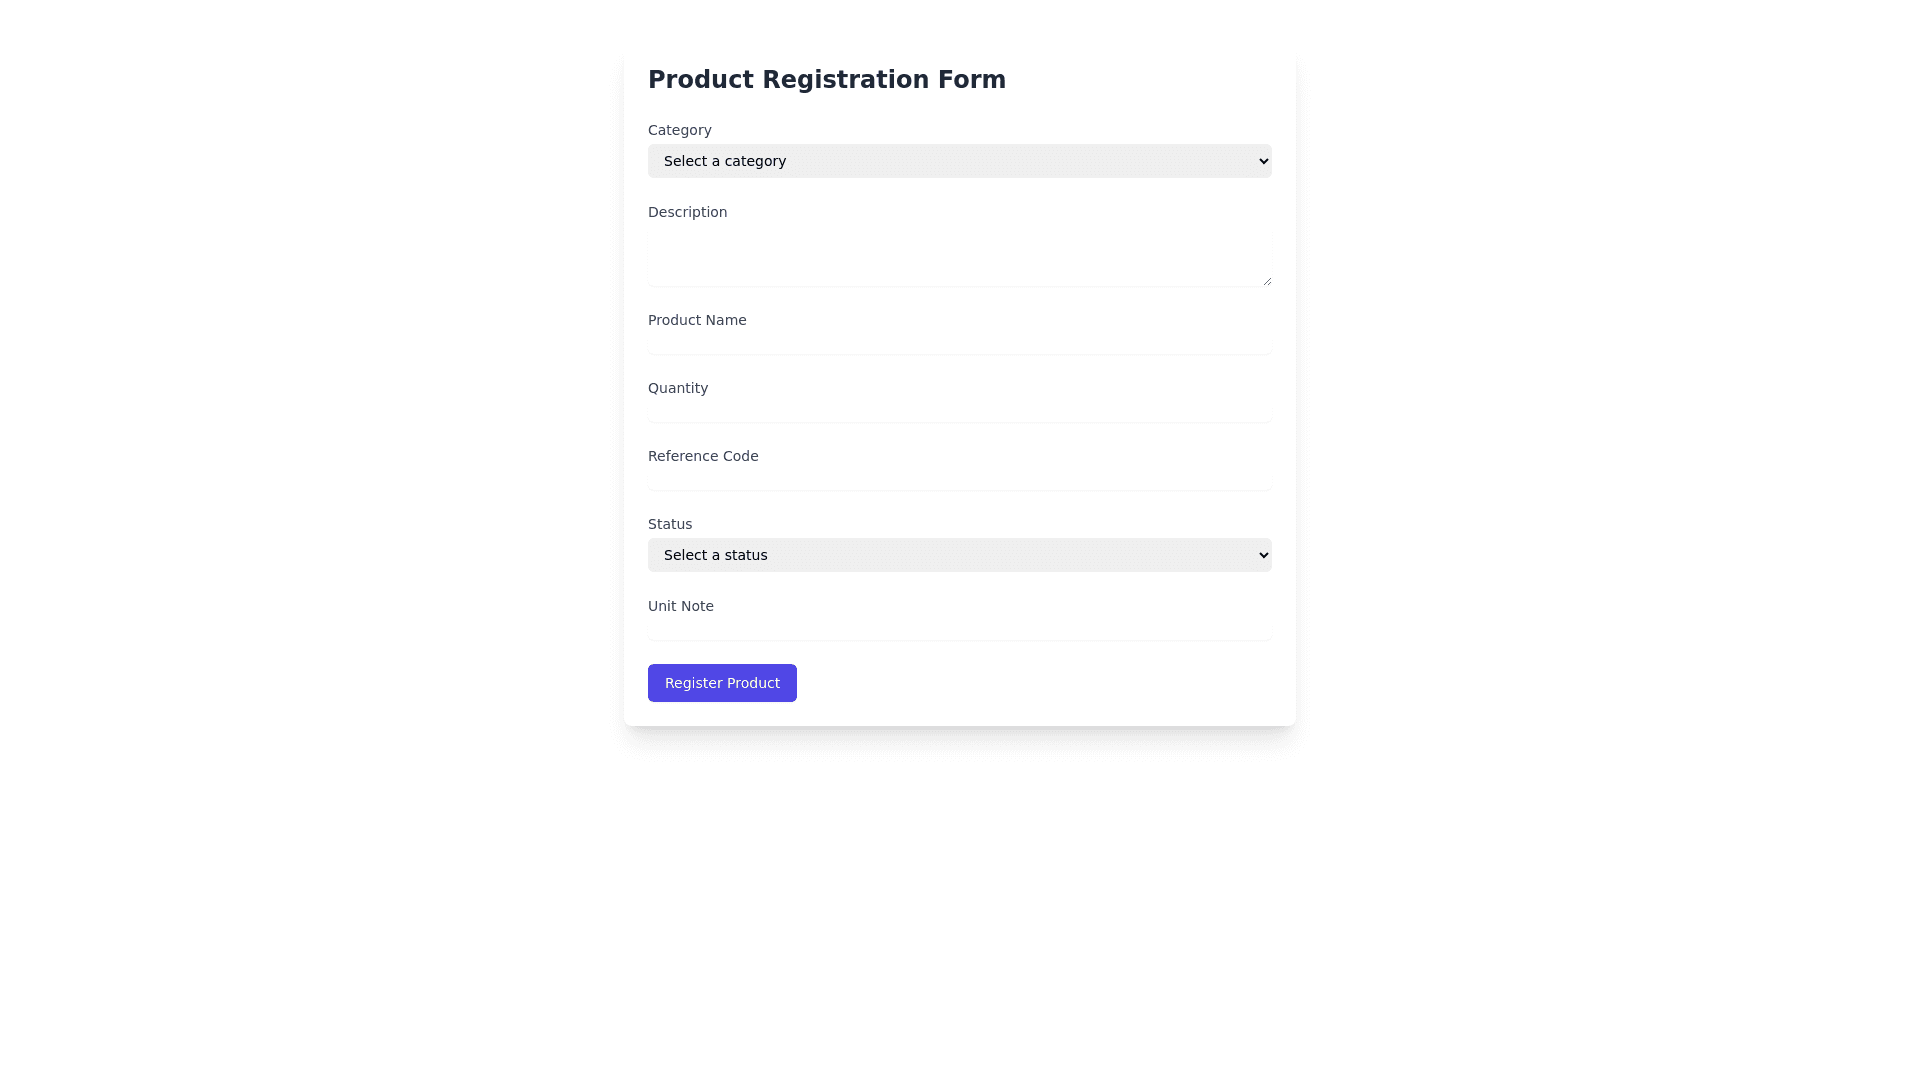Click the Product Registration Form heading
This screenshot has width=1920, height=1080.
pyautogui.click(x=827, y=80)
